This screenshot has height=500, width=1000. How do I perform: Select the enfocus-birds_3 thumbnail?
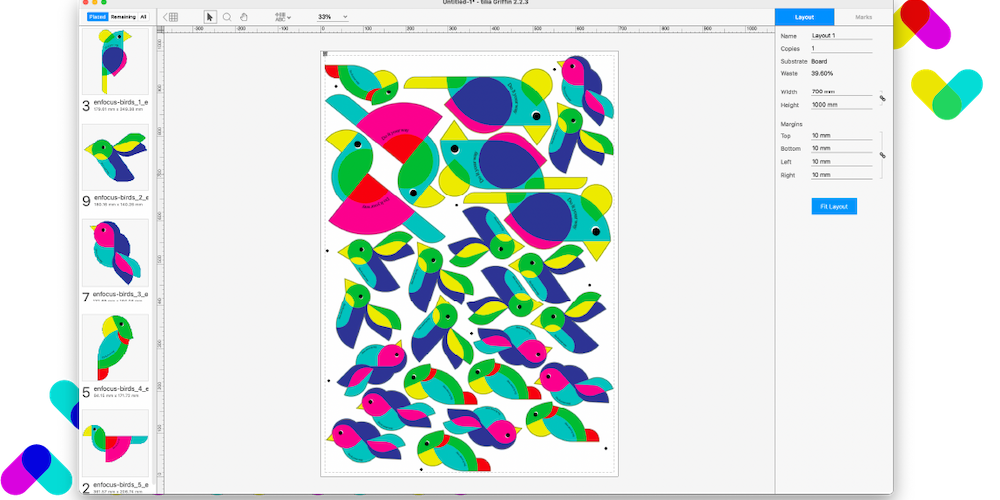[x=115, y=253]
